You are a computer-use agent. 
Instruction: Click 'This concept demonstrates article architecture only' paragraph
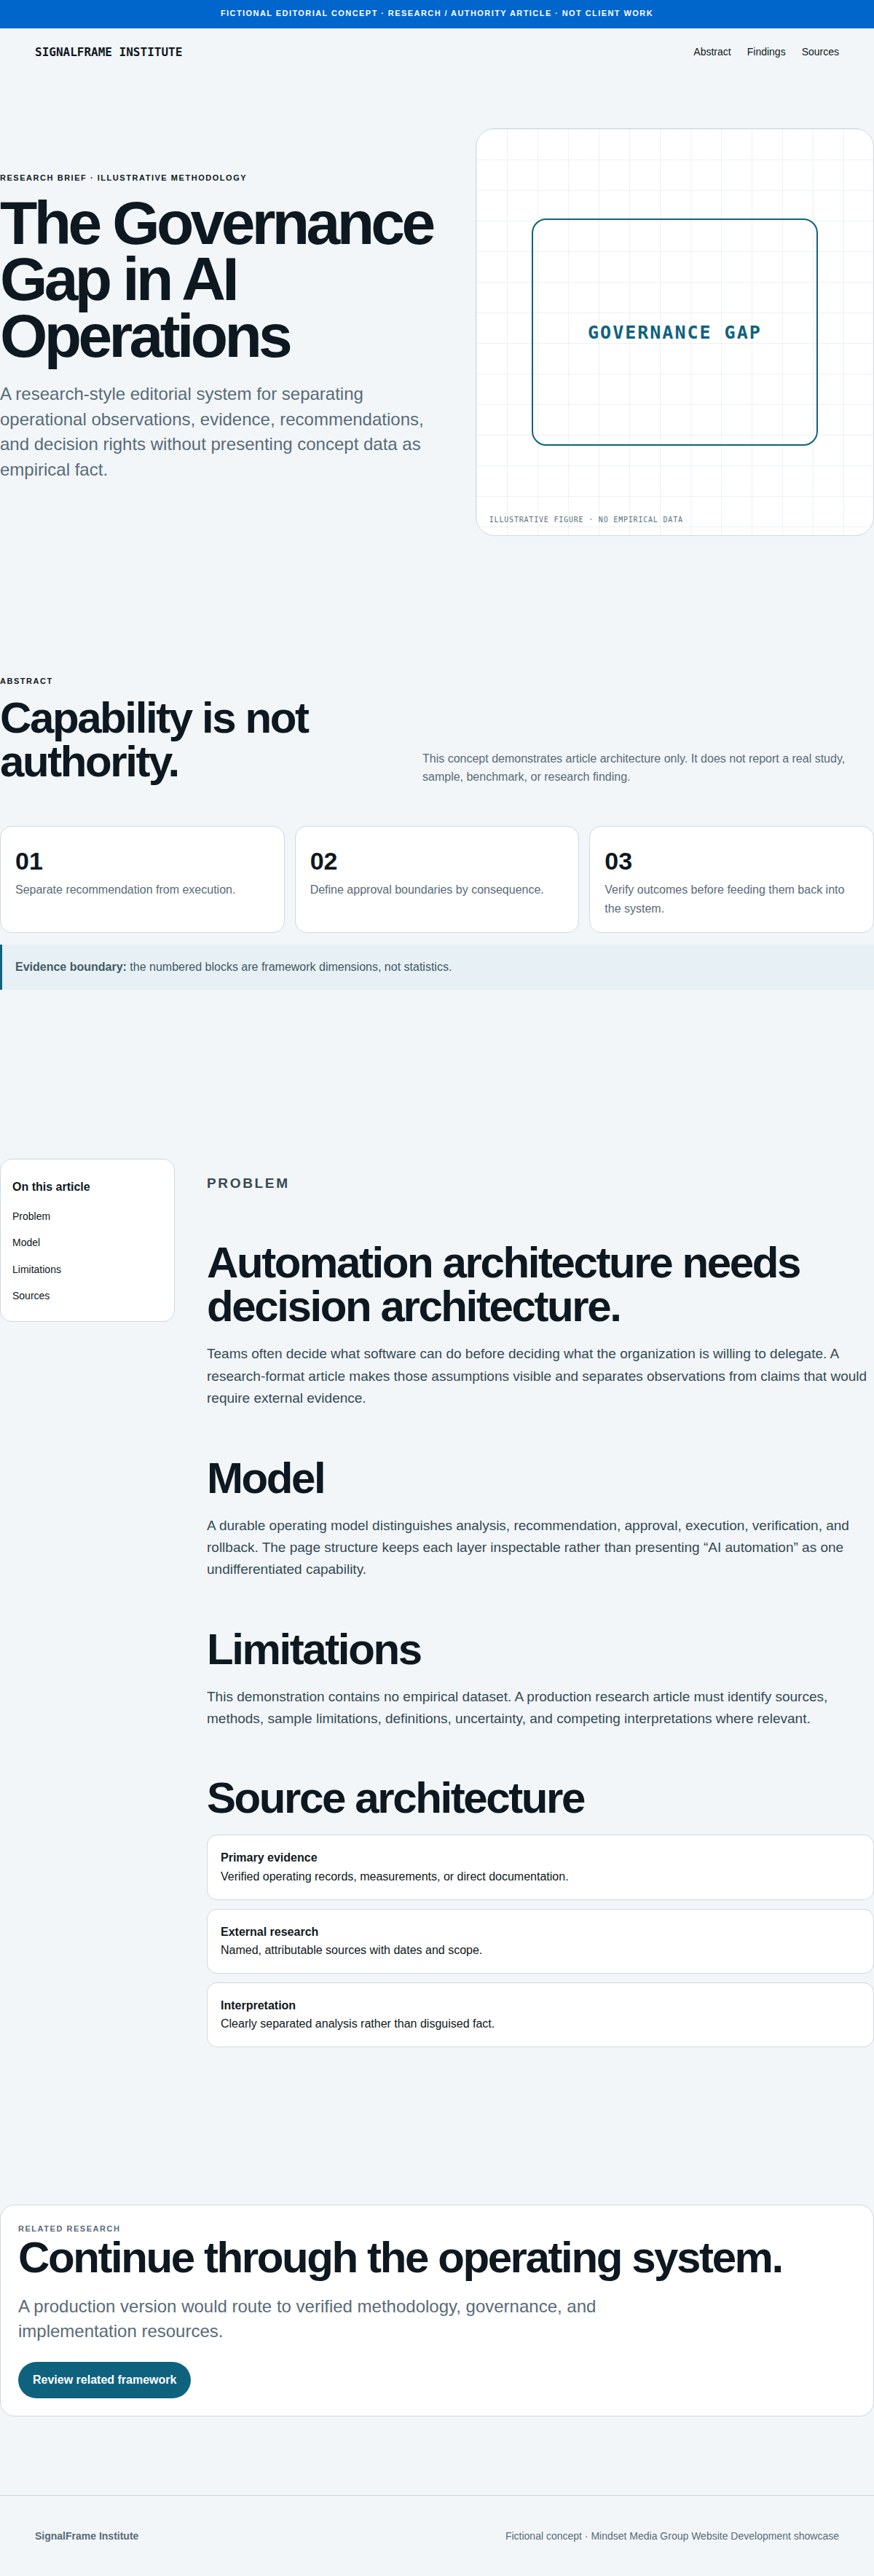[634, 767]
